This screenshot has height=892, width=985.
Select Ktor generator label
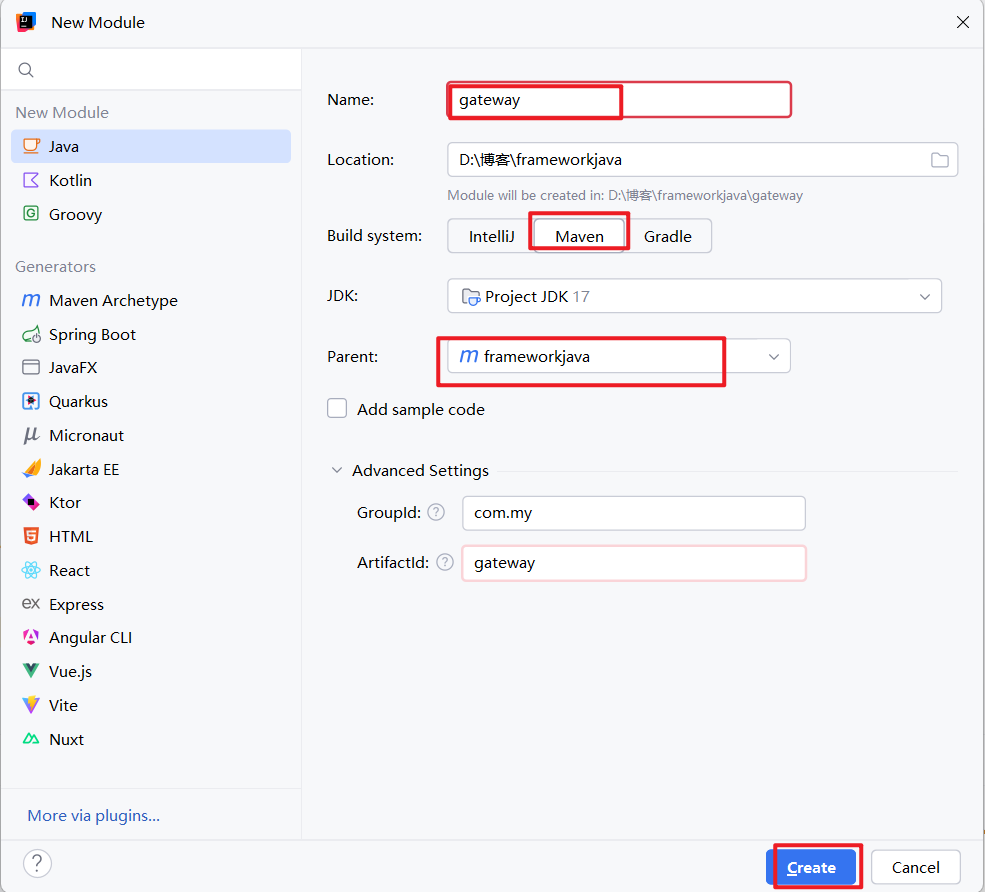tap(65, 503)
